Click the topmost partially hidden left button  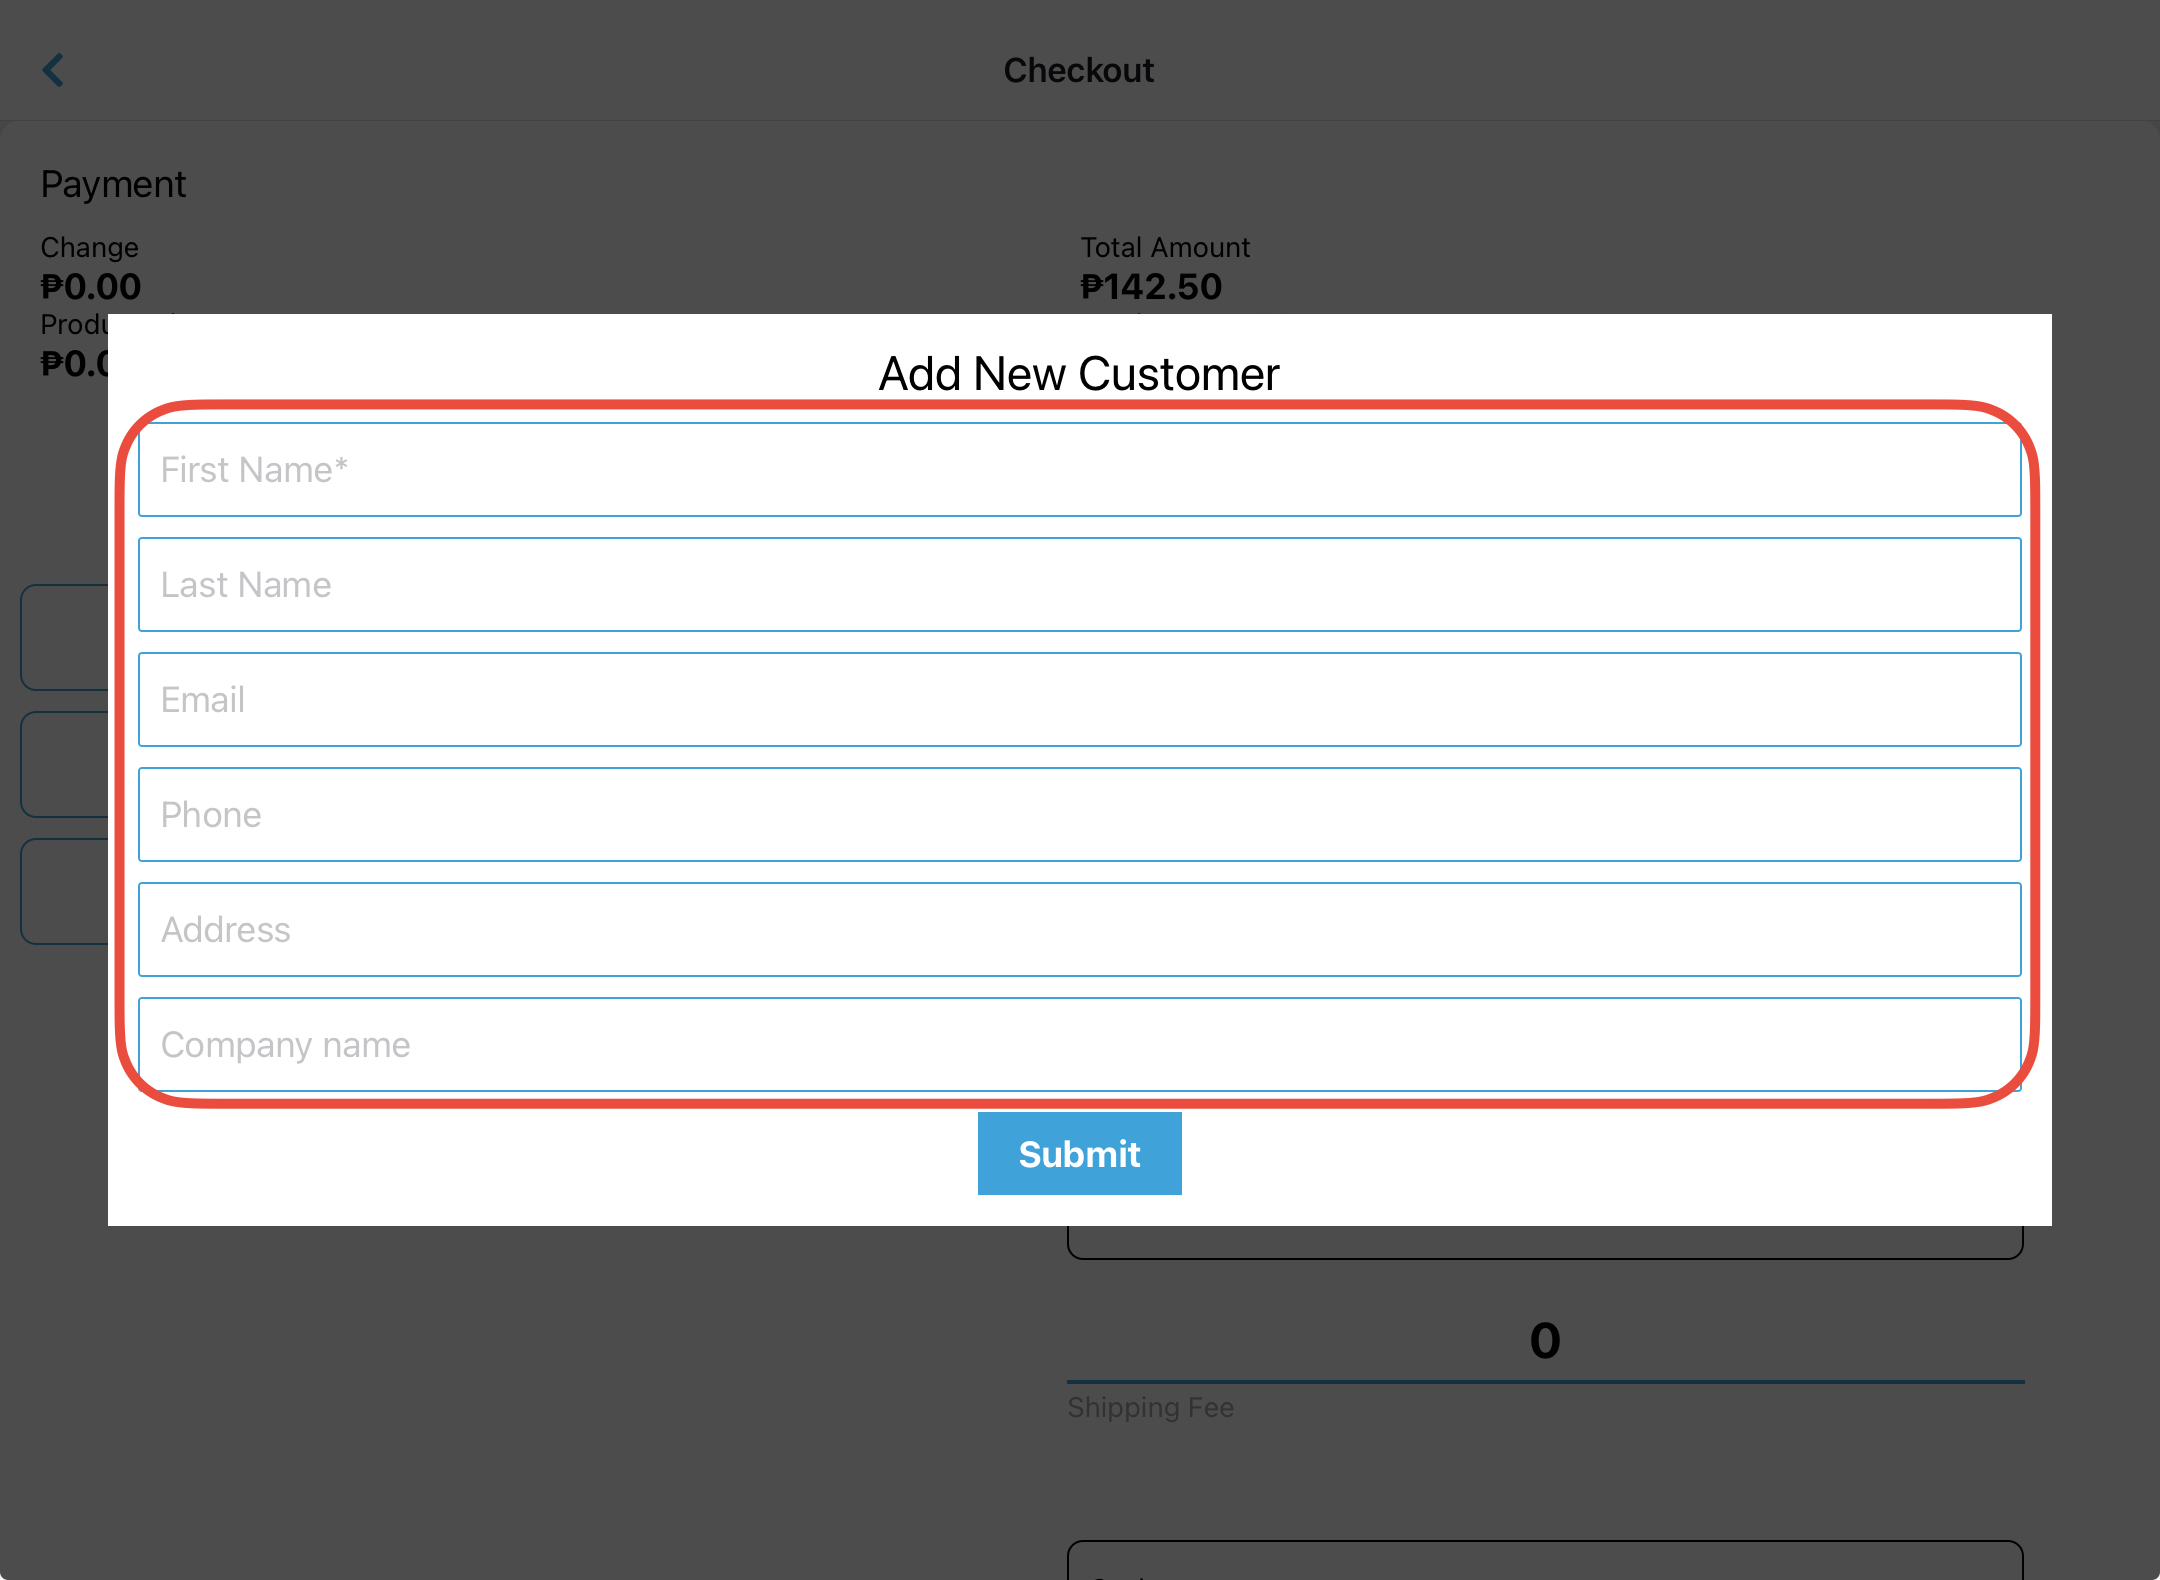coord(64,638)
